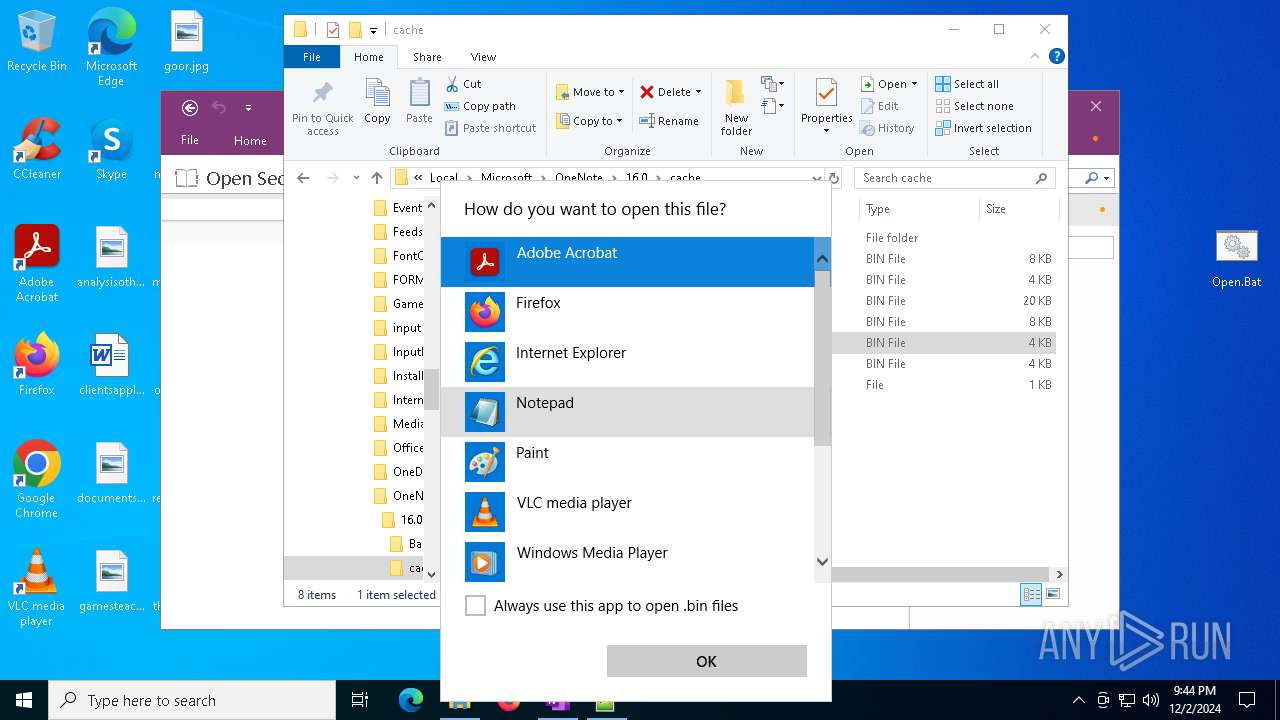Expand the Open dropdown in the ribbon
This screenshot has width=1280, height=720.
914,84
